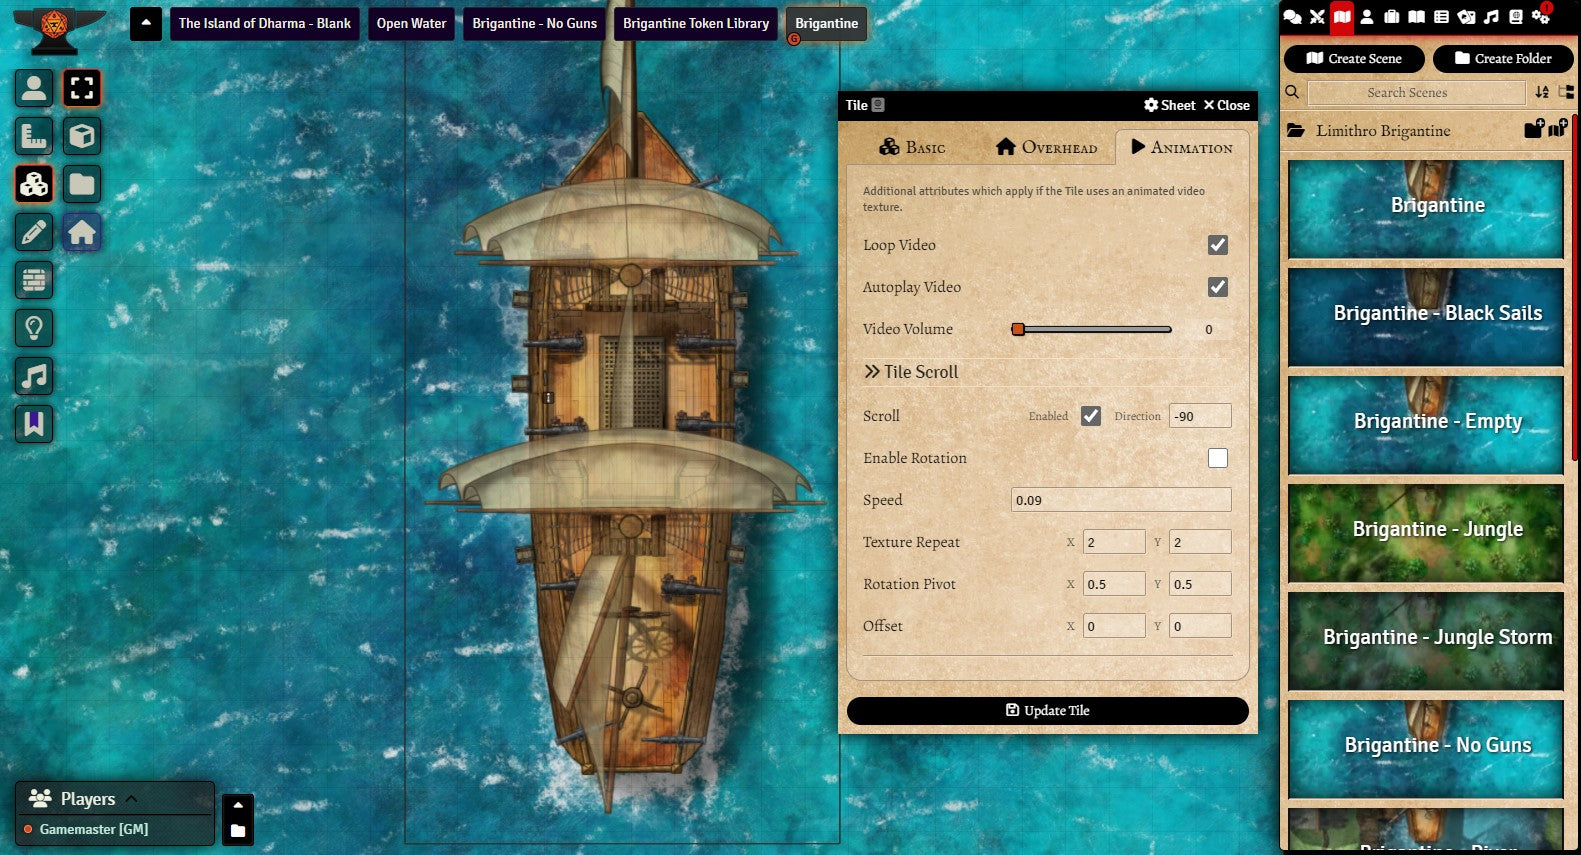
Task: Open the Card Stacks sidebar tab
Action: click(x=1466, y=16)
